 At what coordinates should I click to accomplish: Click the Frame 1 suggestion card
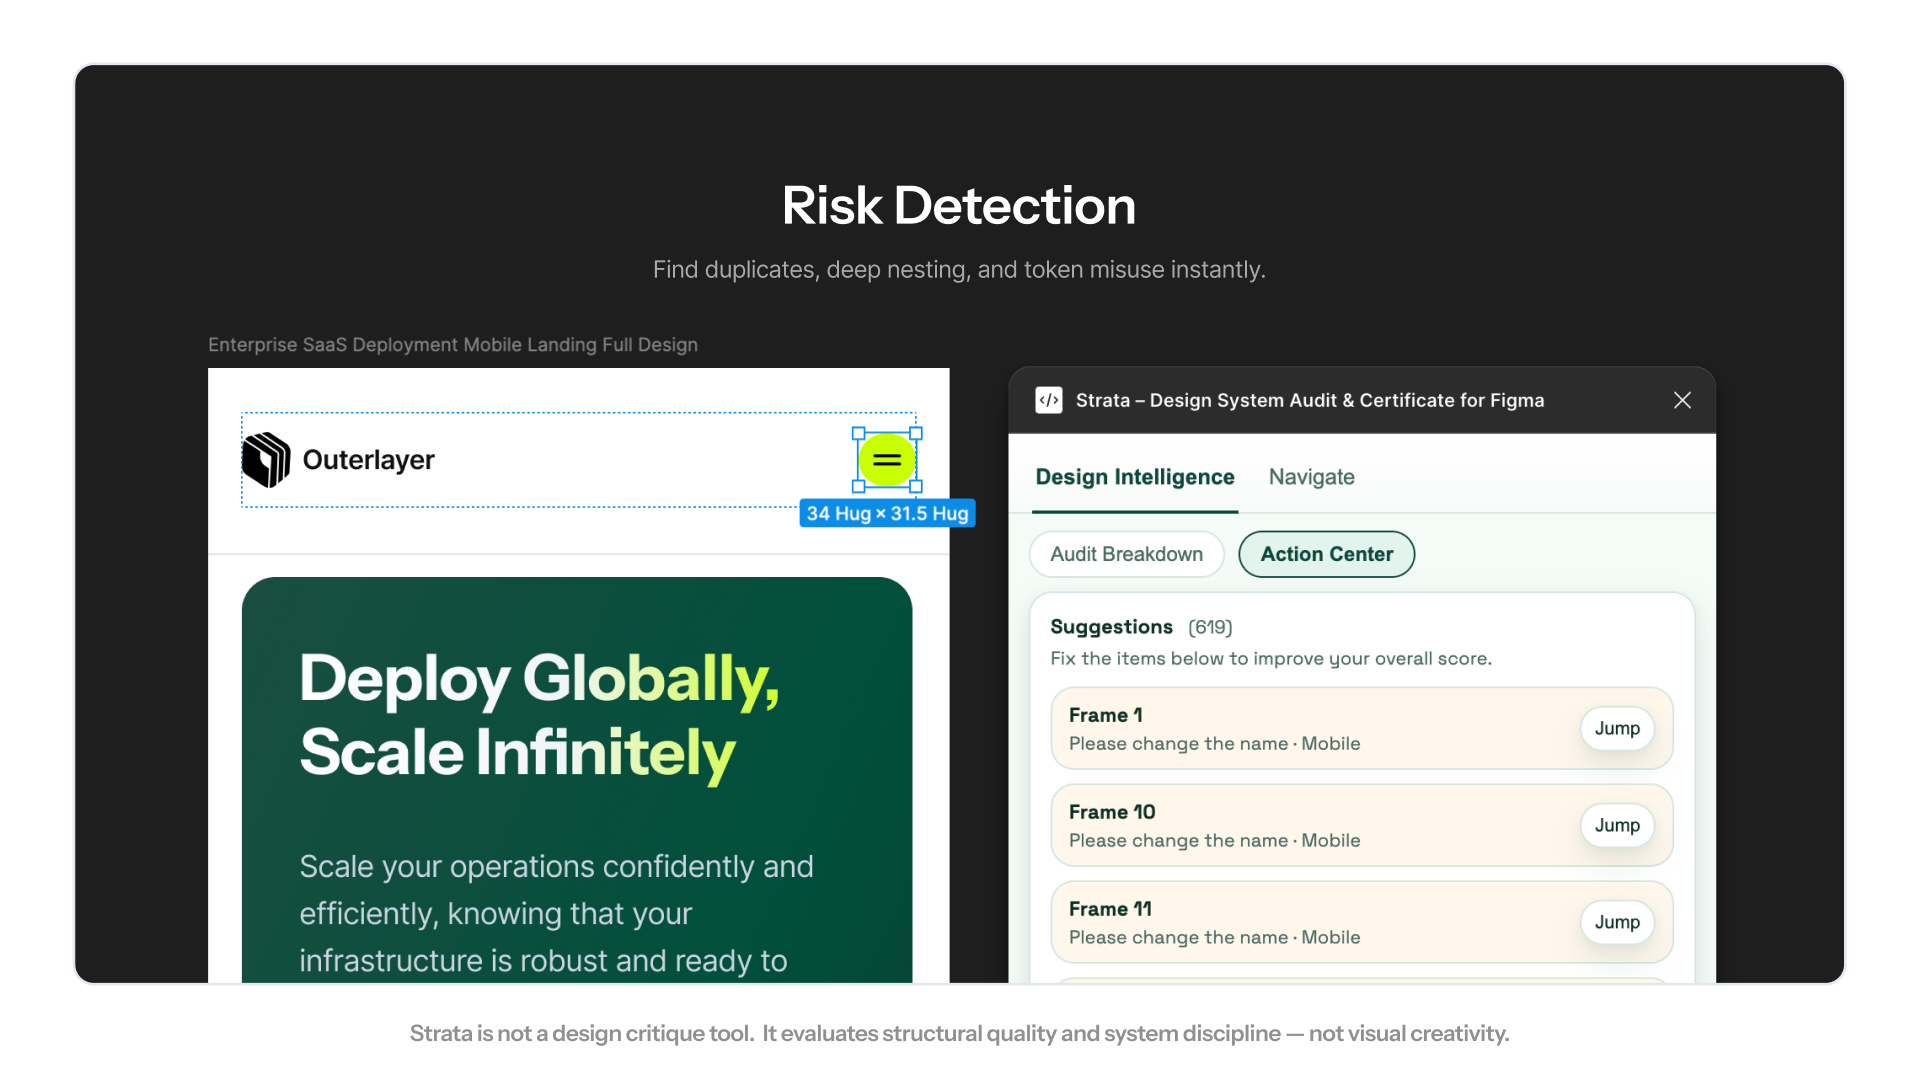point(1300,728)
